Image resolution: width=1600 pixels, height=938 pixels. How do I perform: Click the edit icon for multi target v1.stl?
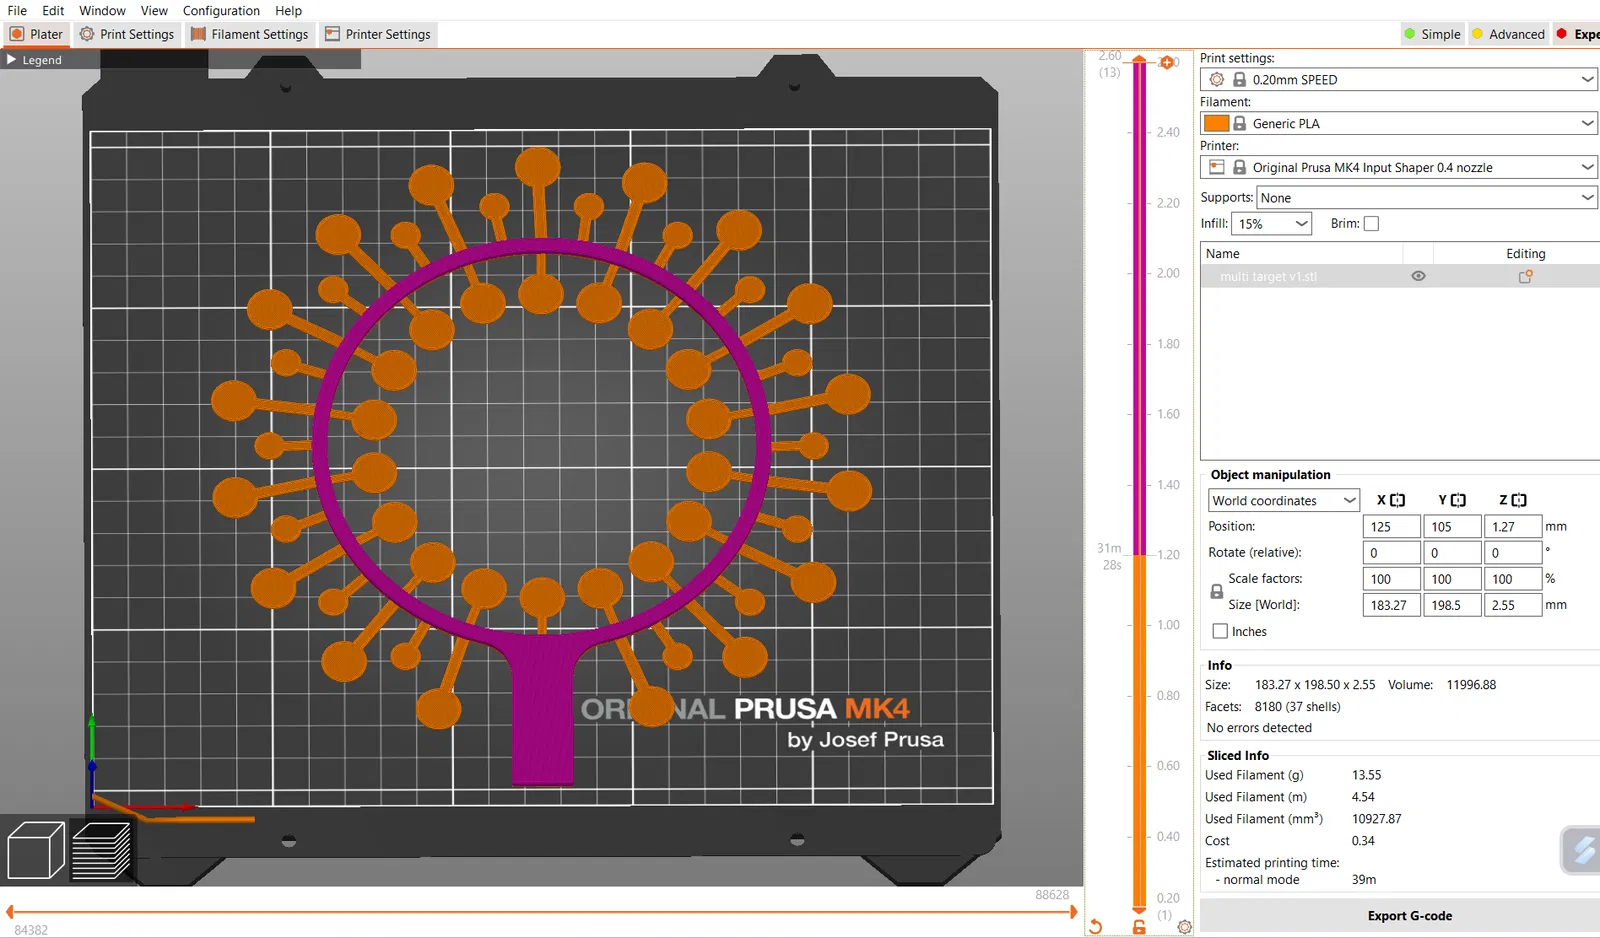click(x=1525, y=277)
